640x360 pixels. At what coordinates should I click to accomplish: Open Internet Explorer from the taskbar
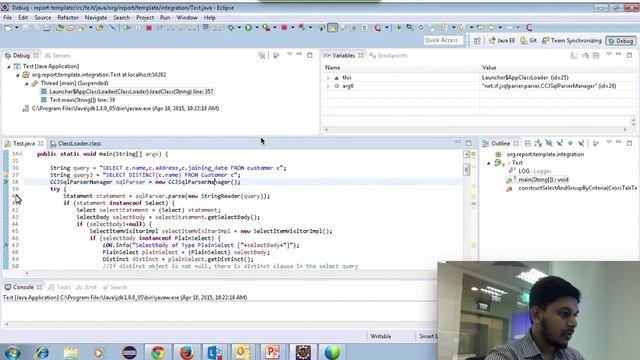click(42, 352)
